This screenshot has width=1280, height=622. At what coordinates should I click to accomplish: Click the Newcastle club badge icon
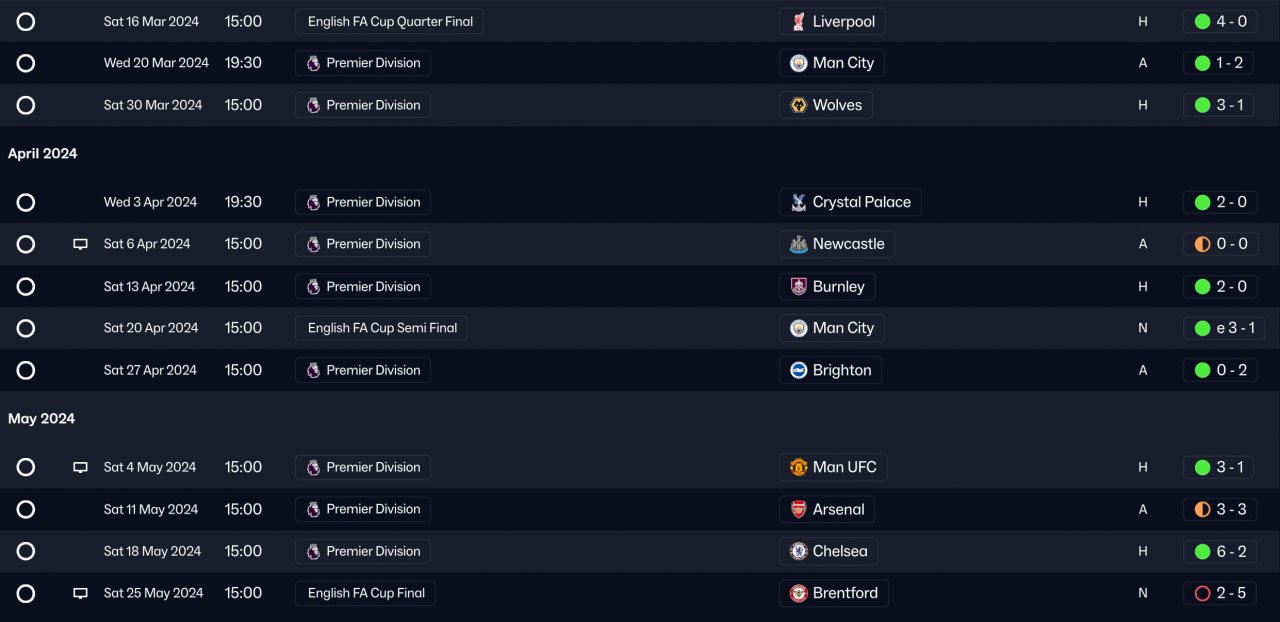(x=798, y=244)
